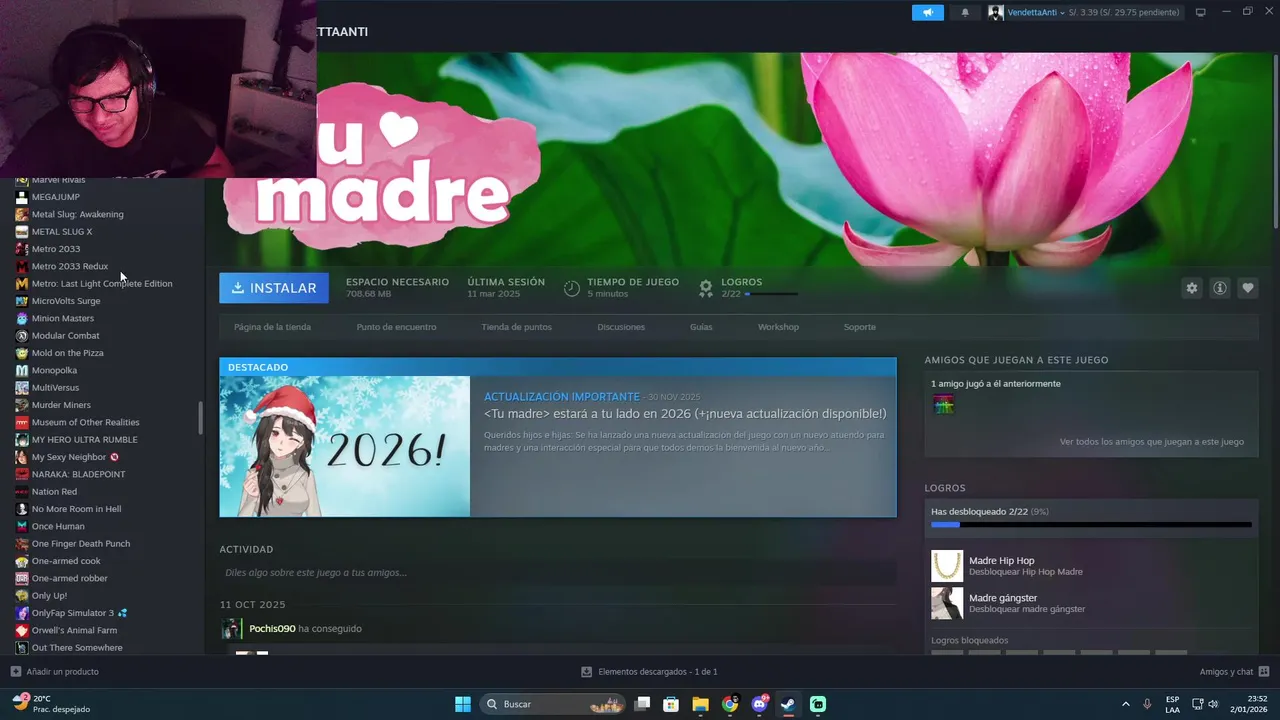Click the friend avatar who played previously
Image resolution: width=1280 pixels, height=720 pixels.
tap(943, 404)
